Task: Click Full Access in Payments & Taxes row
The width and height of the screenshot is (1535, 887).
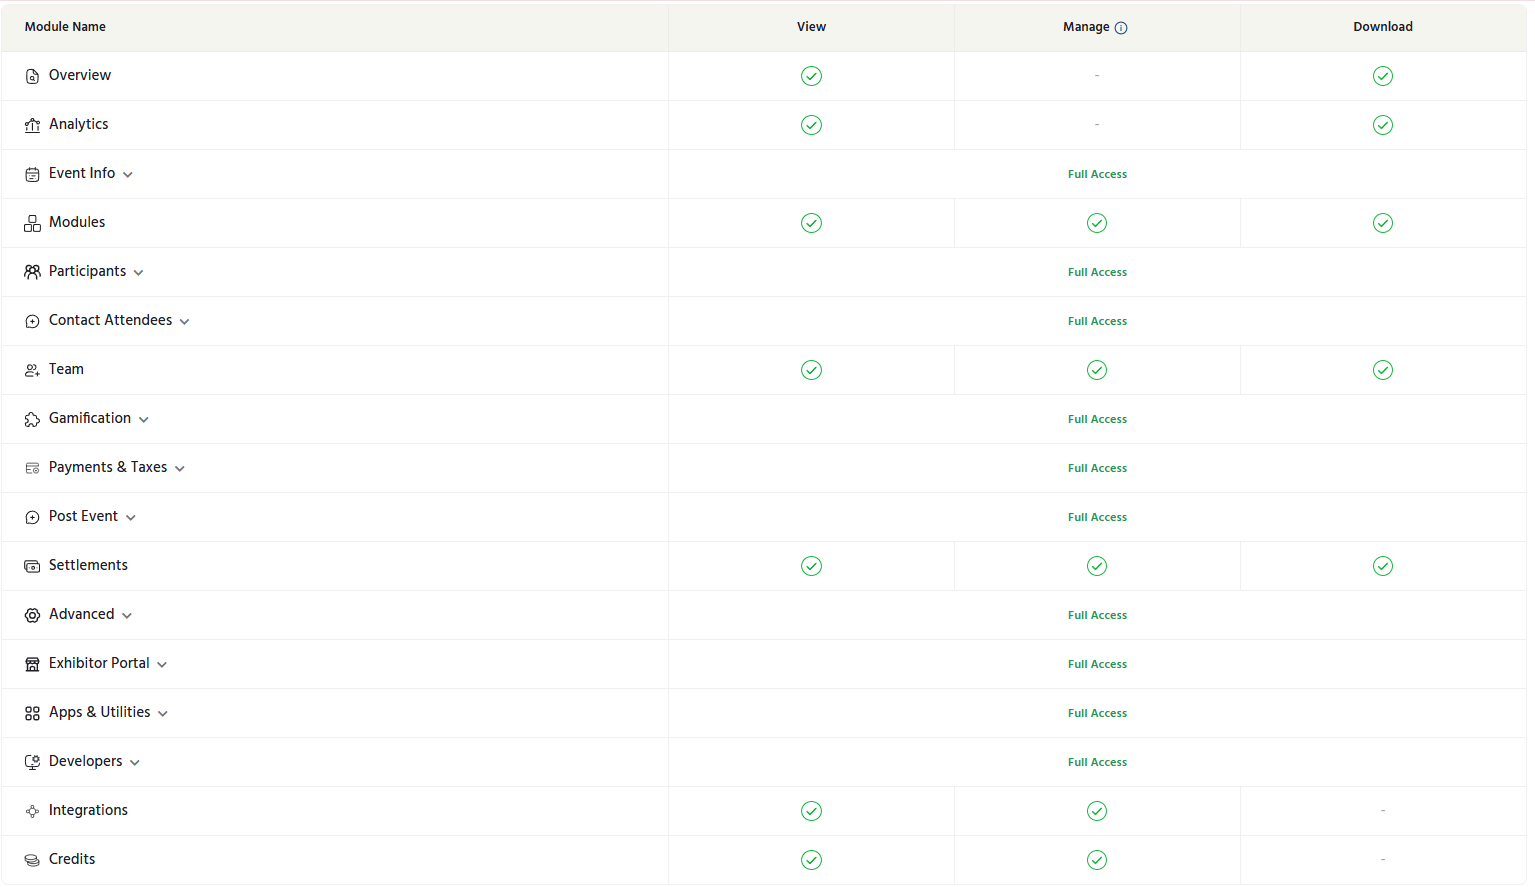Action: 1097,468
